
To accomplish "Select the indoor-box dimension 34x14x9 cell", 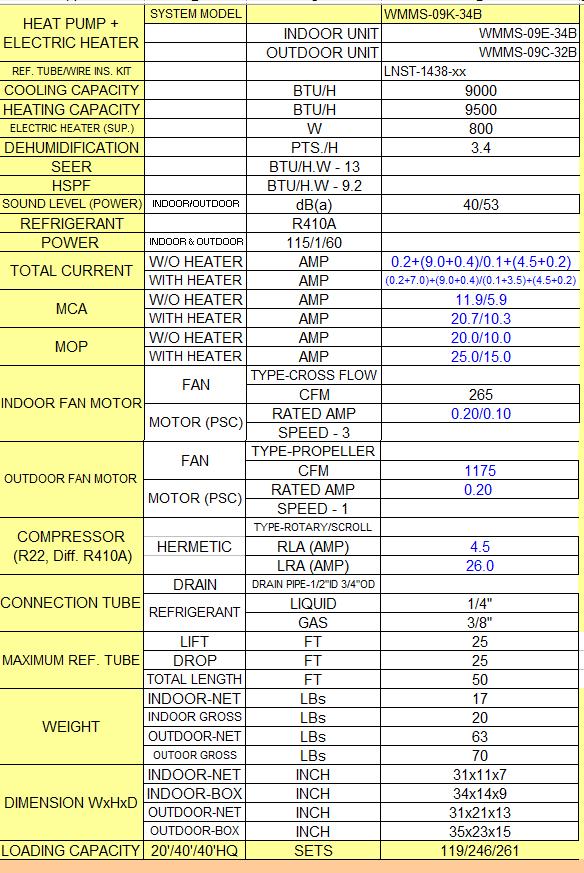I will pos(480,793).
